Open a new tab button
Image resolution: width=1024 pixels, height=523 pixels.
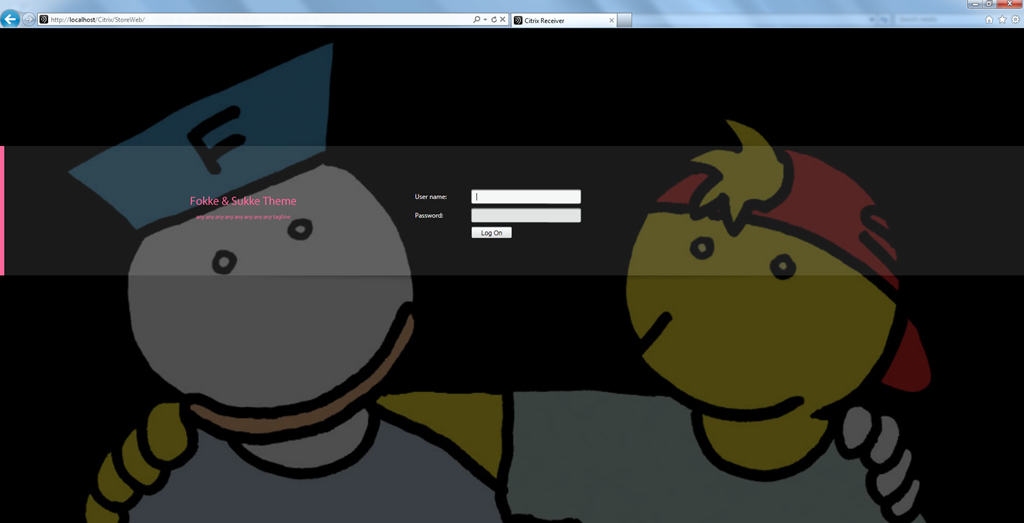(624, 20)
